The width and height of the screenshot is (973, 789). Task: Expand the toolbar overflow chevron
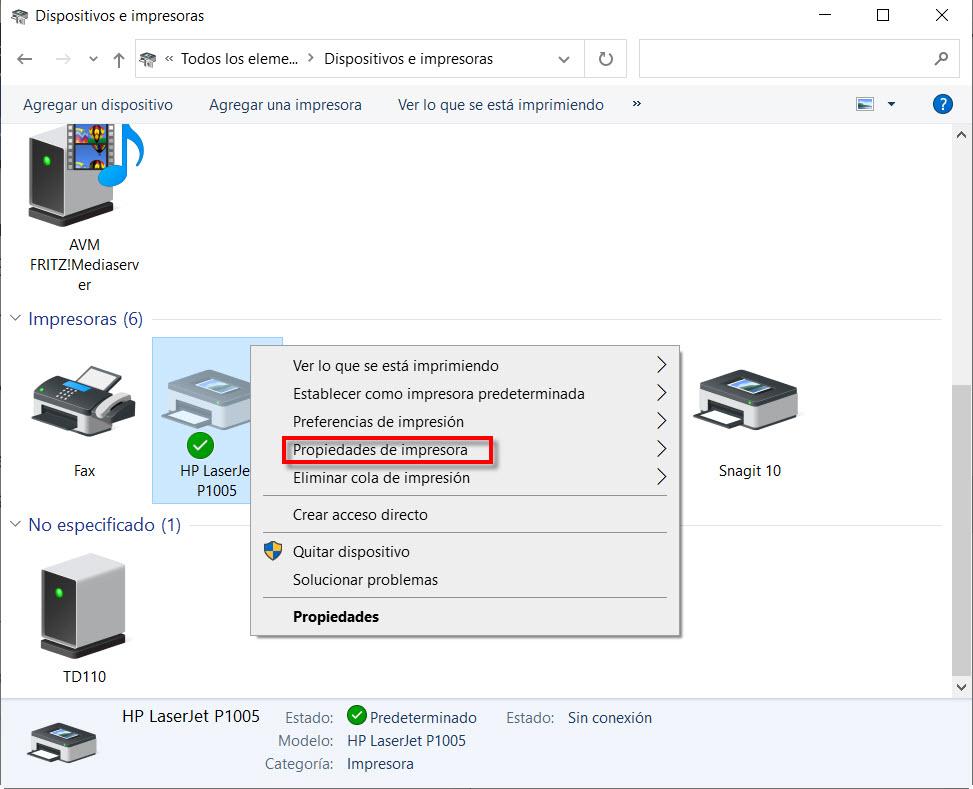tap(637, 104)
